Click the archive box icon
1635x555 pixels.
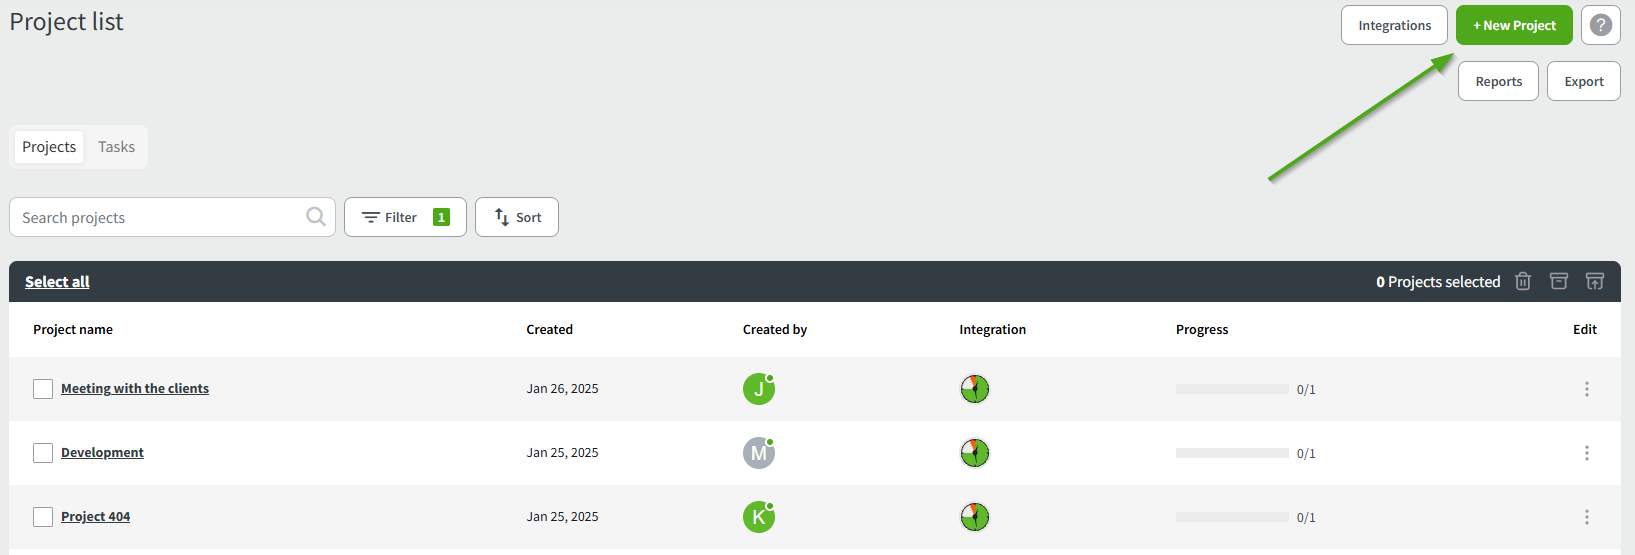1558,281
